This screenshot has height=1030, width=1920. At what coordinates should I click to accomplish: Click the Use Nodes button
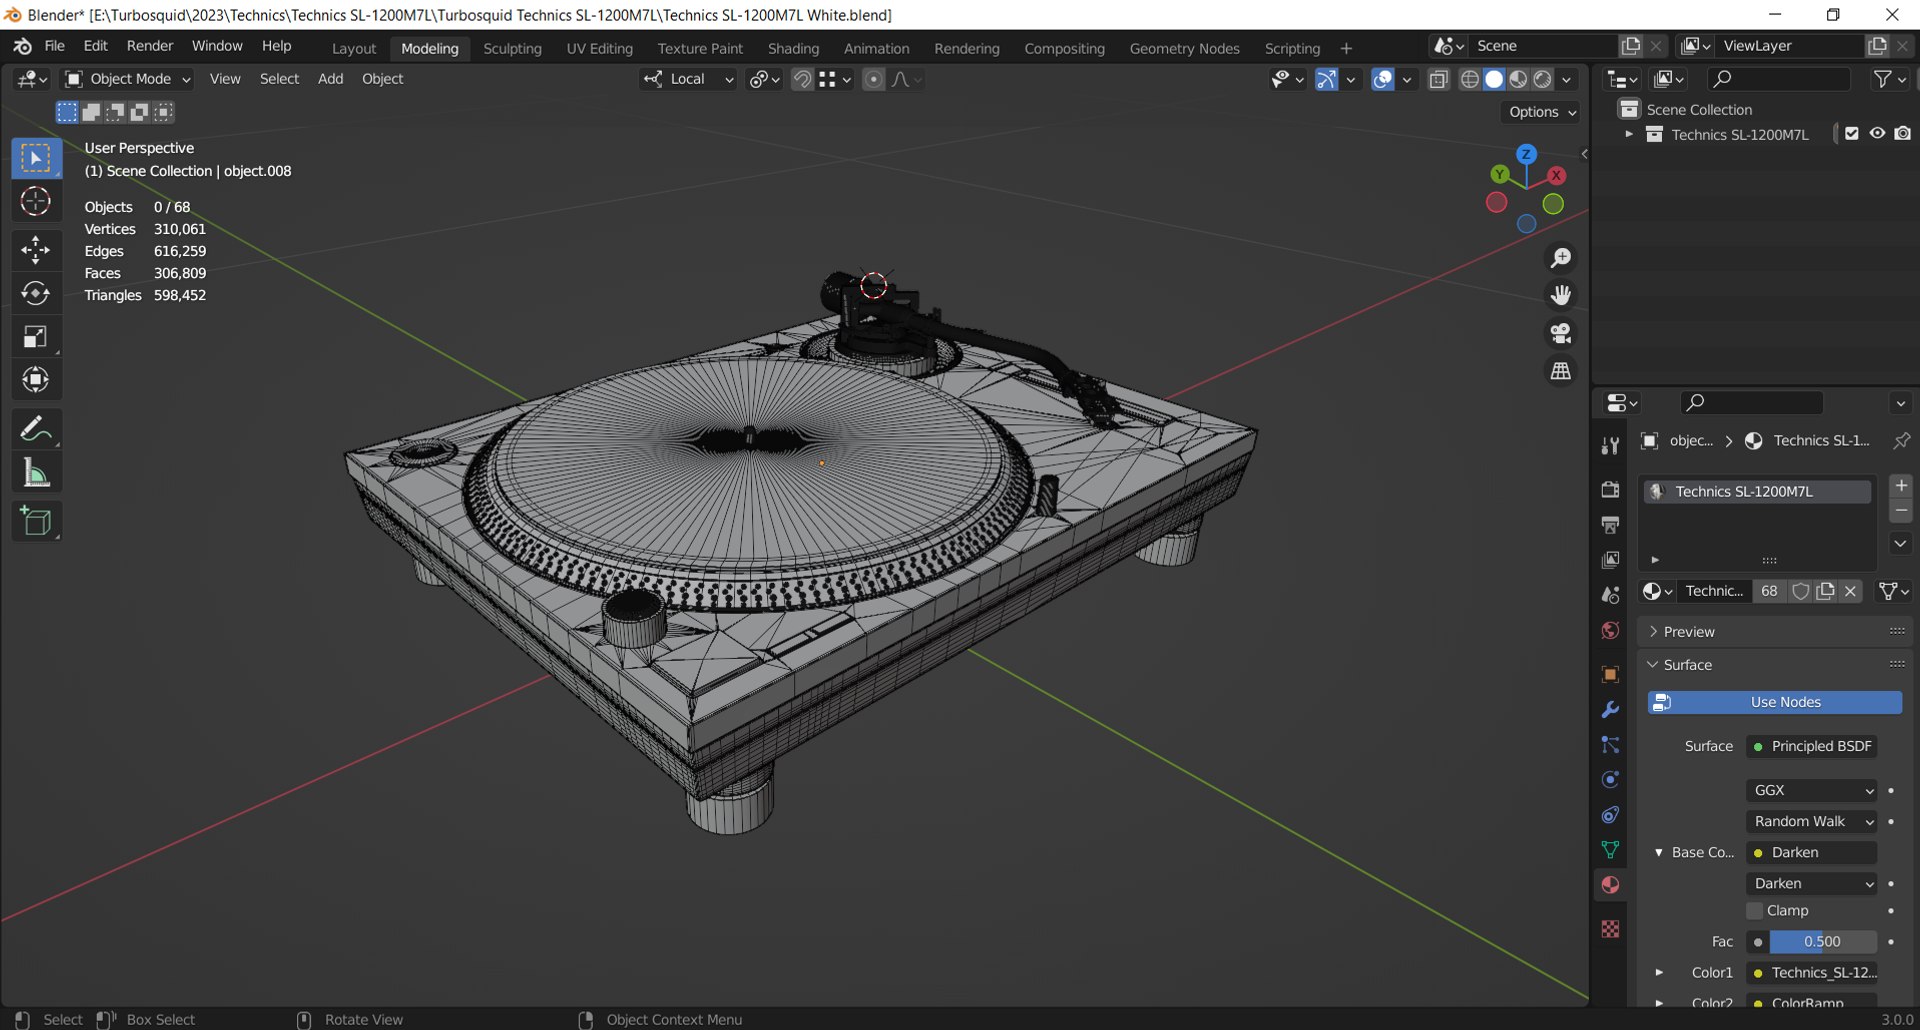1775,703
